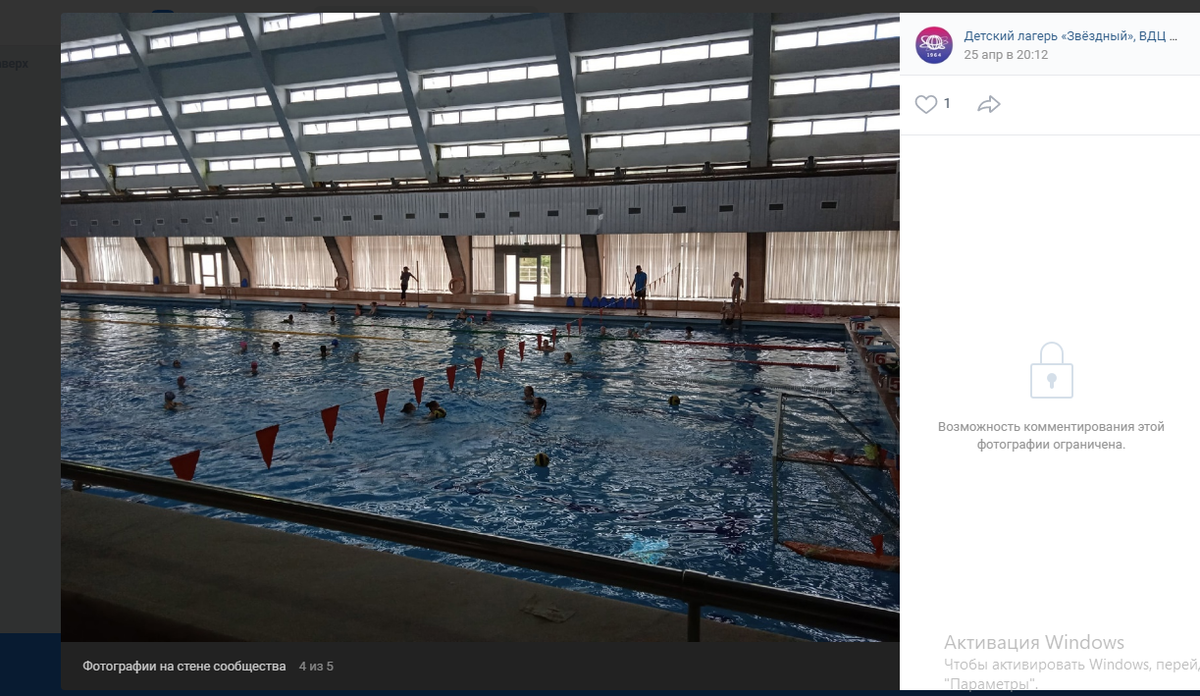Screen dimensions: 1200x696
Task: Show who liked via the count 1
Action: (x=947, y=104)
